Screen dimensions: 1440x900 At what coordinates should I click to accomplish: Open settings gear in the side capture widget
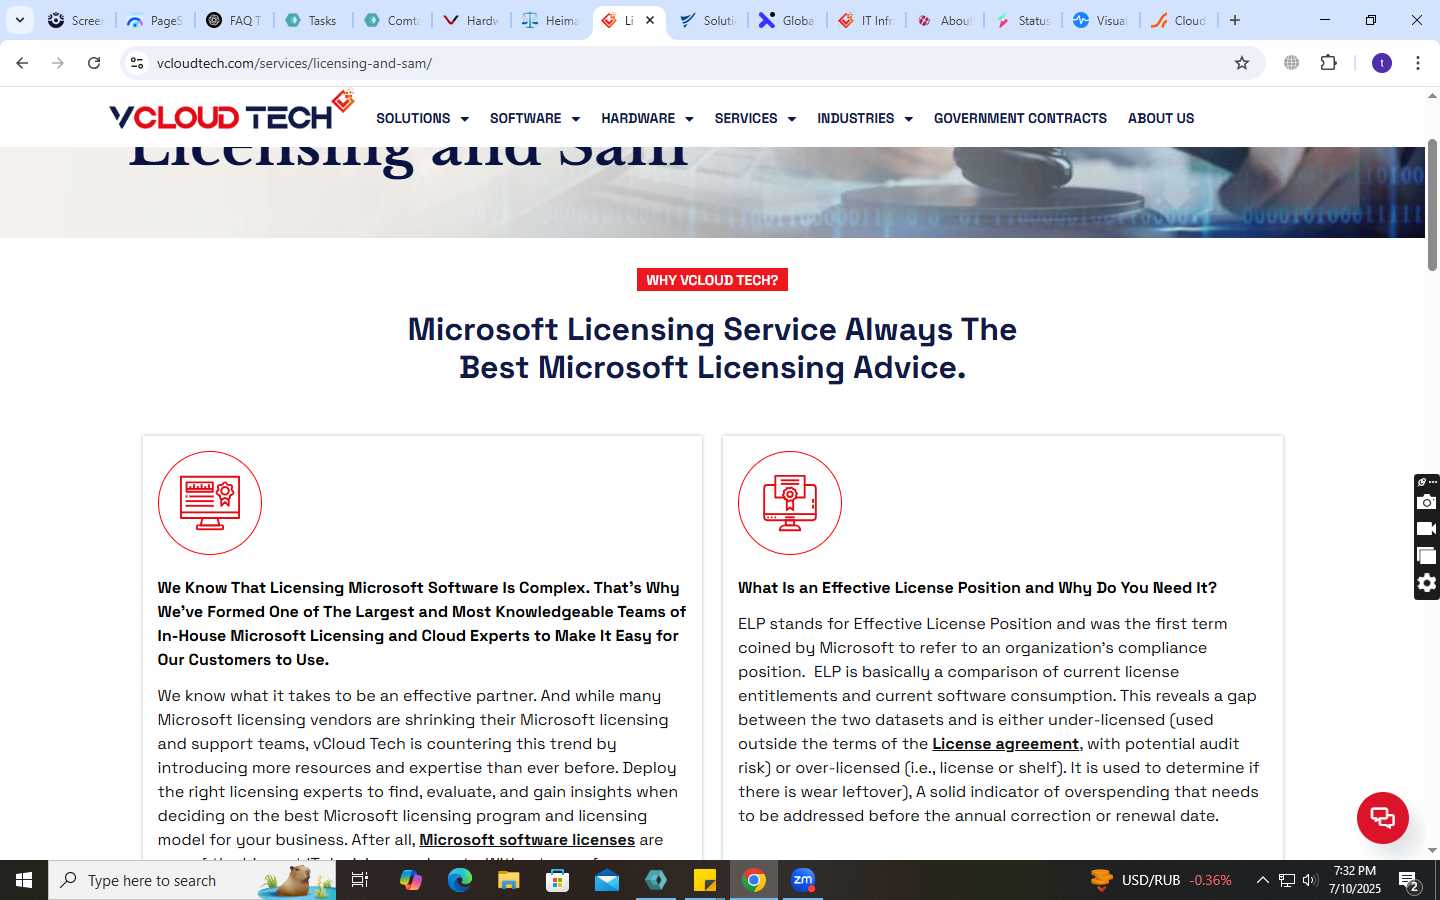coord(1427,583)
